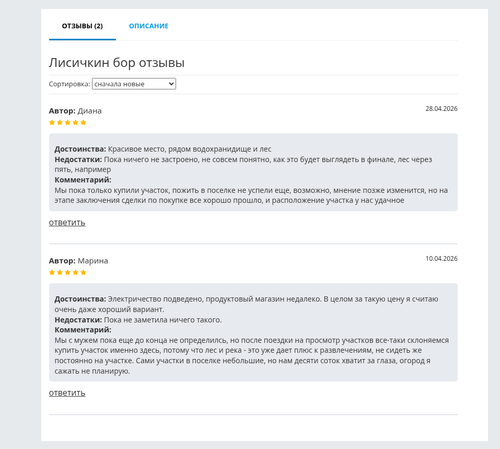Click the third star in Диана's rating
Screen dimensions: 500x449
click(68, 122)
